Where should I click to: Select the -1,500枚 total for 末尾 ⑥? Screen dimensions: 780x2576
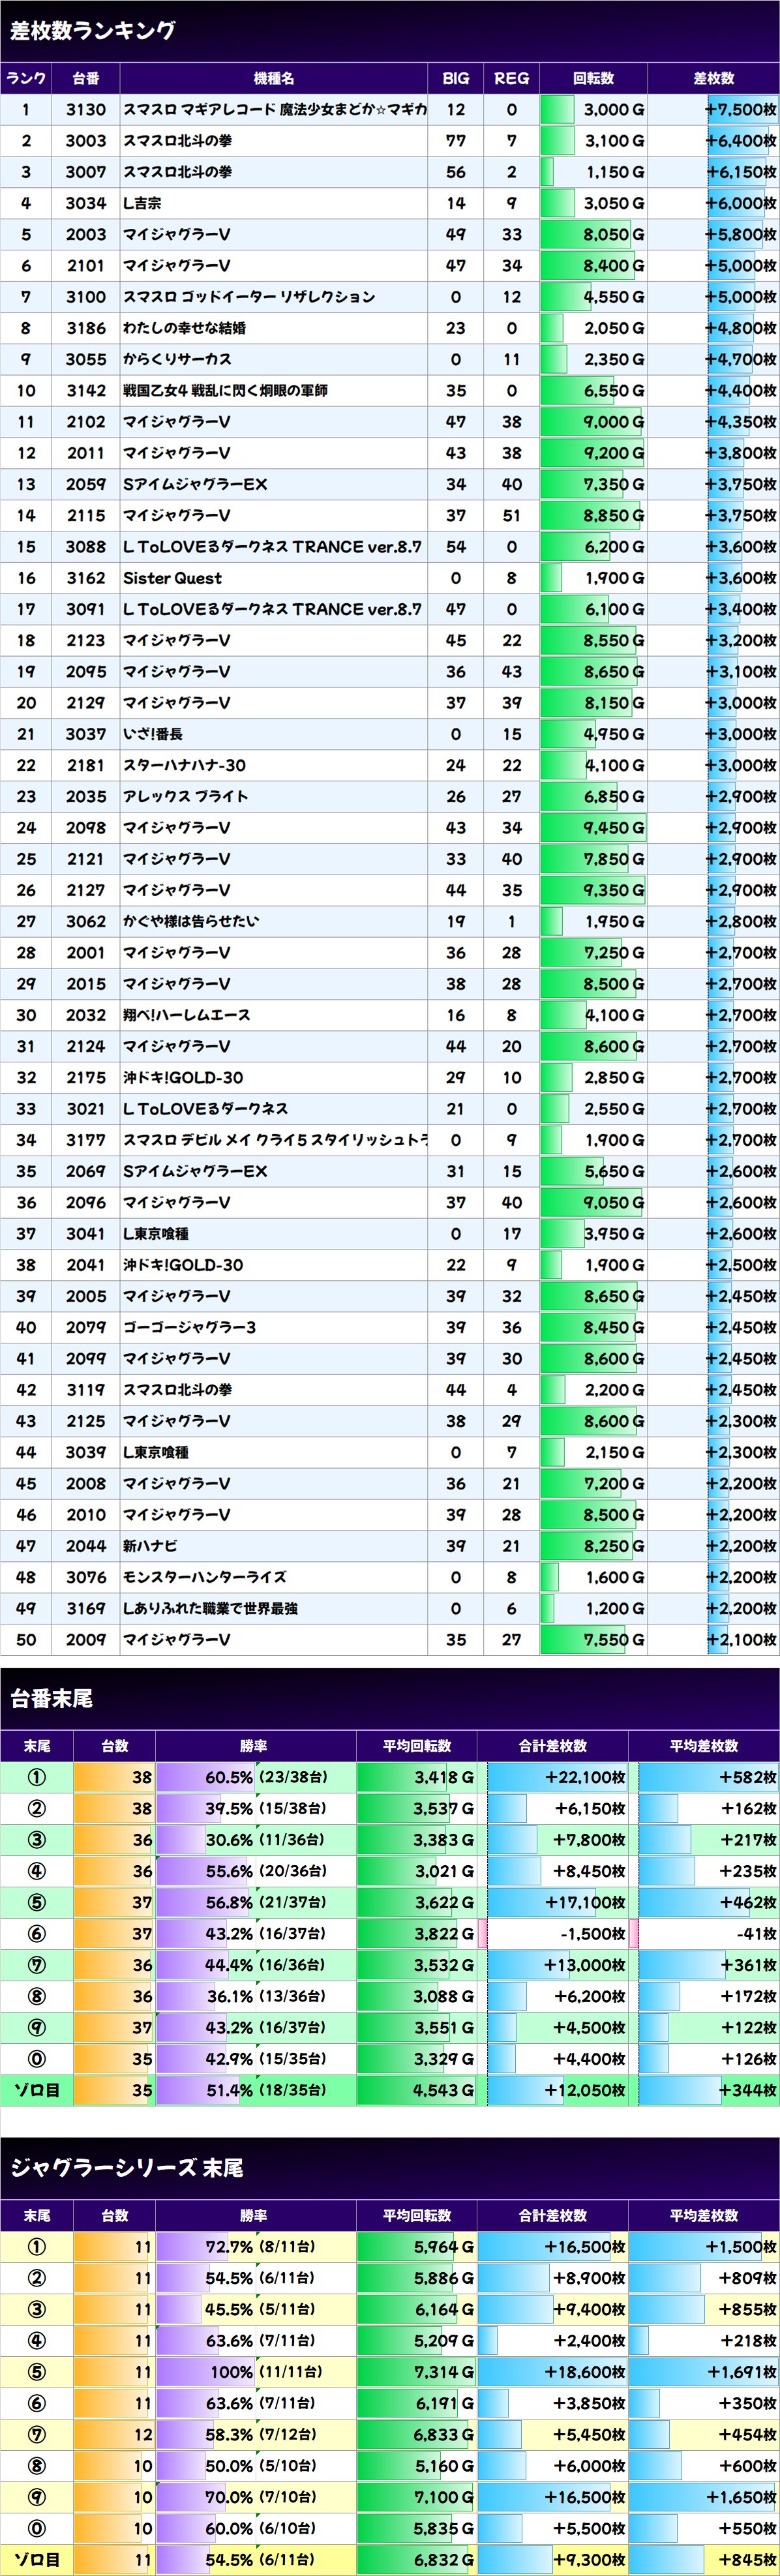[593, 1933]
